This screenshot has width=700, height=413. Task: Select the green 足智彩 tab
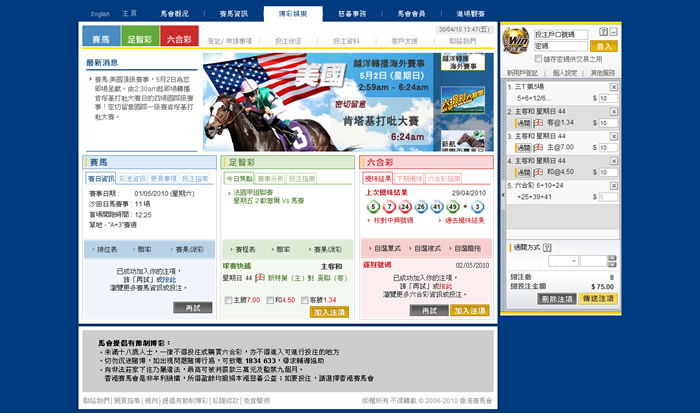(140, 36)
